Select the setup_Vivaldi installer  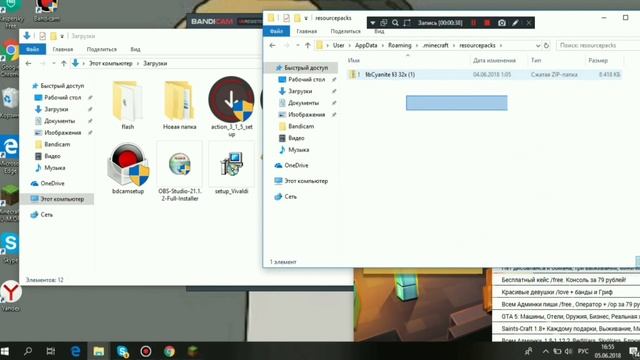(231, 168)
